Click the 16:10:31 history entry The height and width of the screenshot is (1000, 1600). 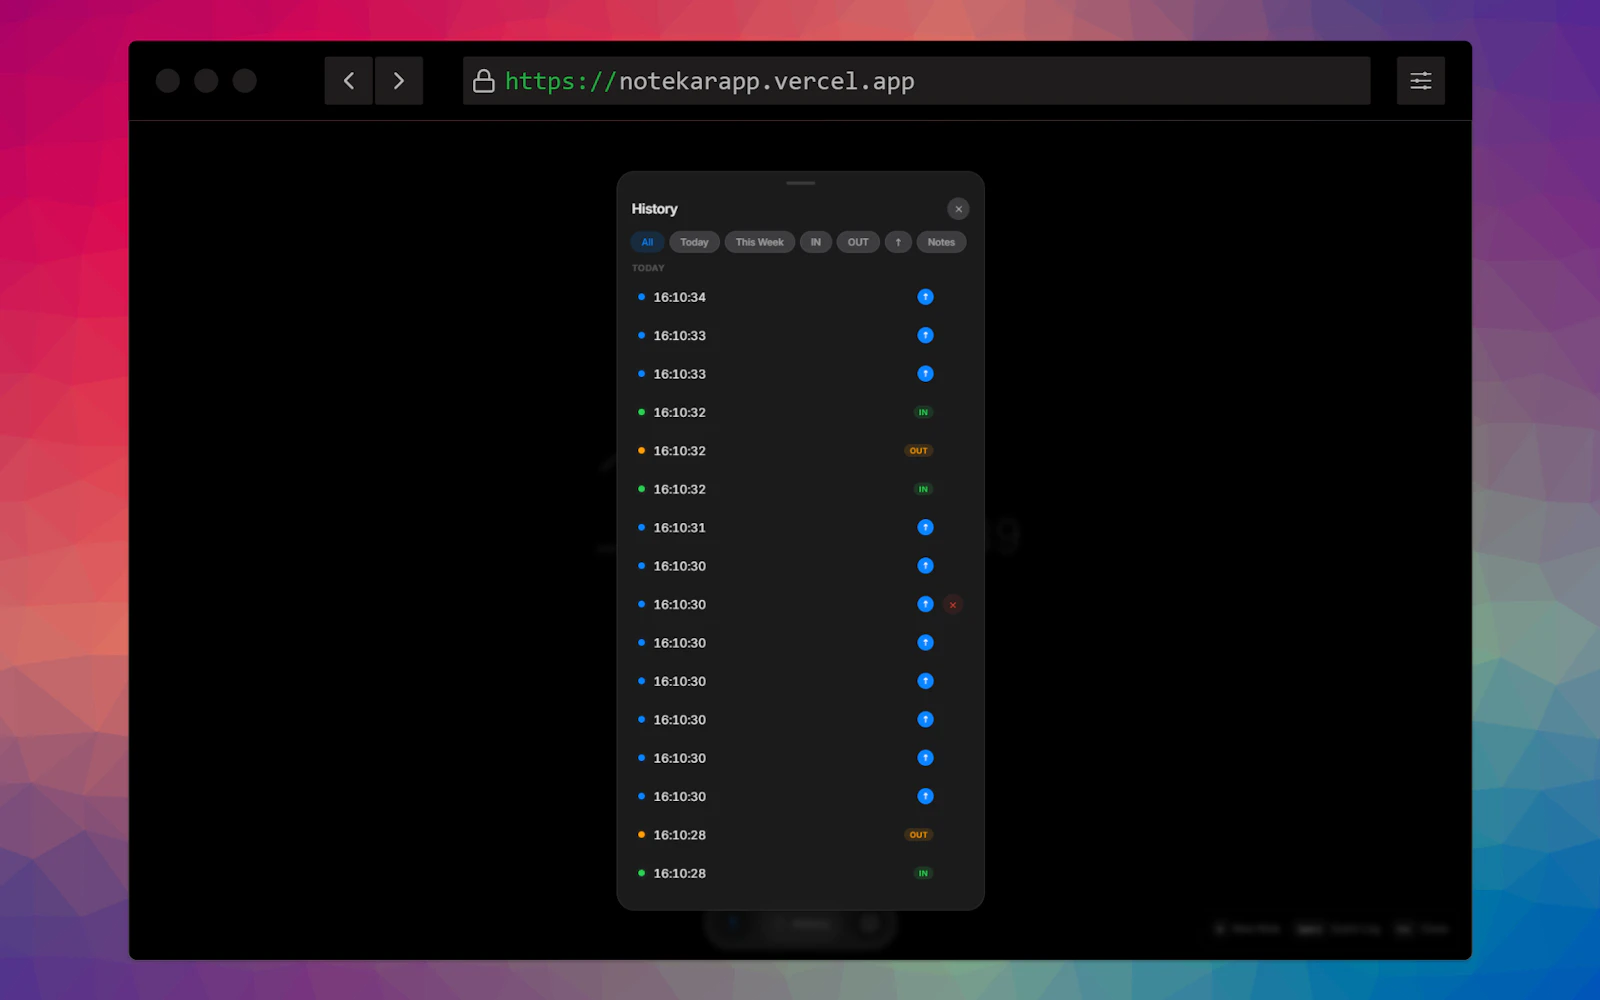click(800, 527)
